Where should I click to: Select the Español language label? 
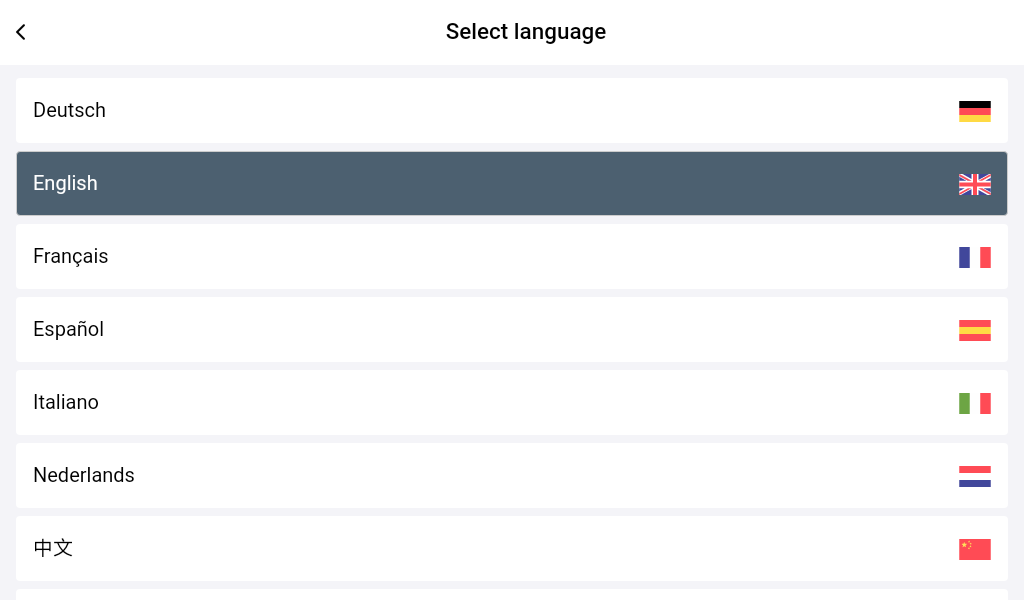click(x=68, y=329)
